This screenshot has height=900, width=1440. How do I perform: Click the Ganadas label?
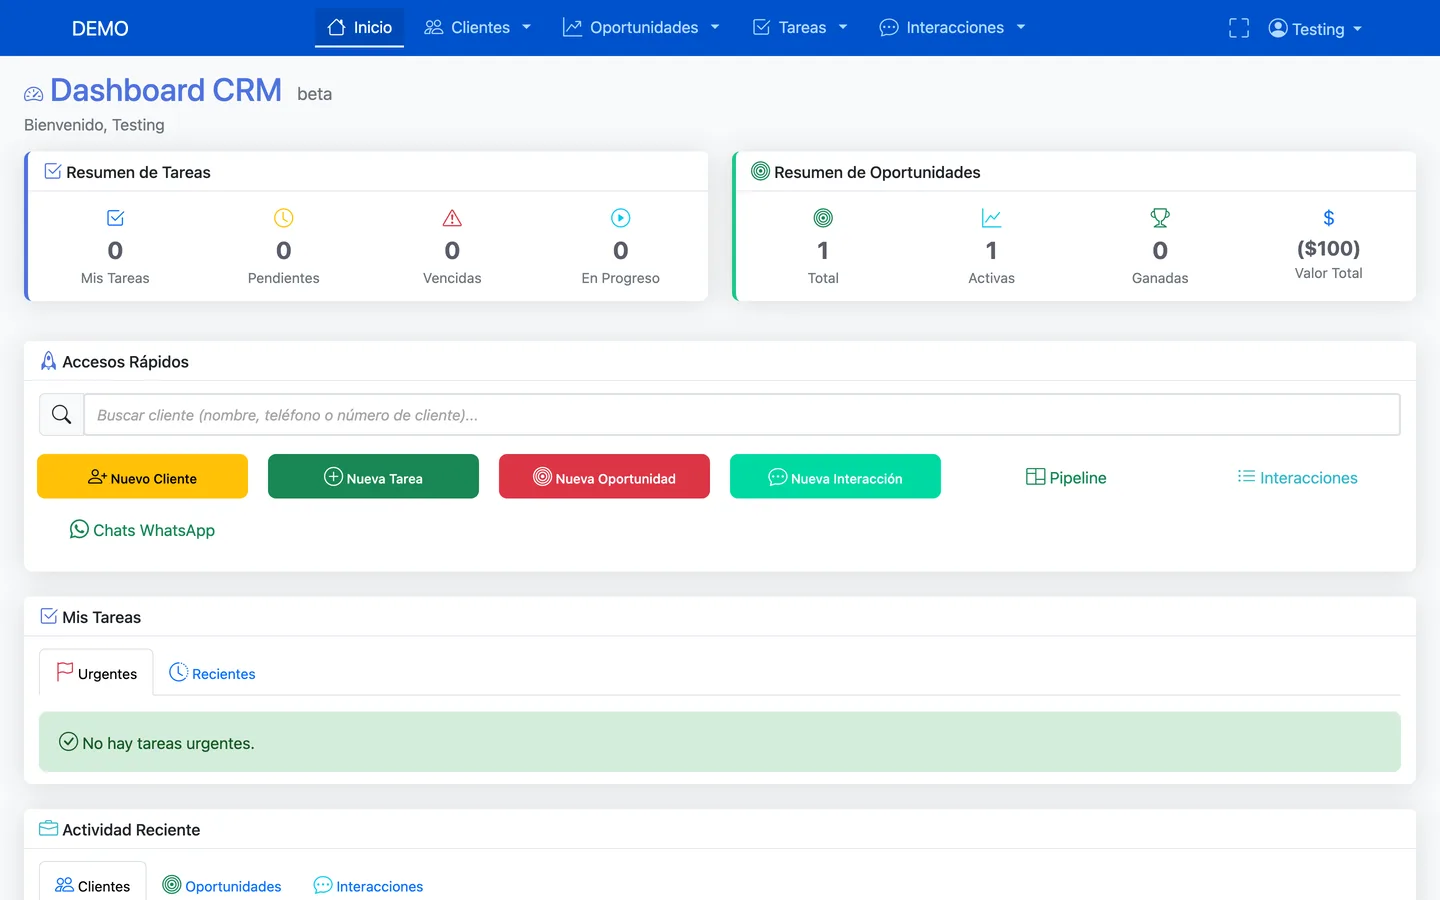pos(1160,278)
